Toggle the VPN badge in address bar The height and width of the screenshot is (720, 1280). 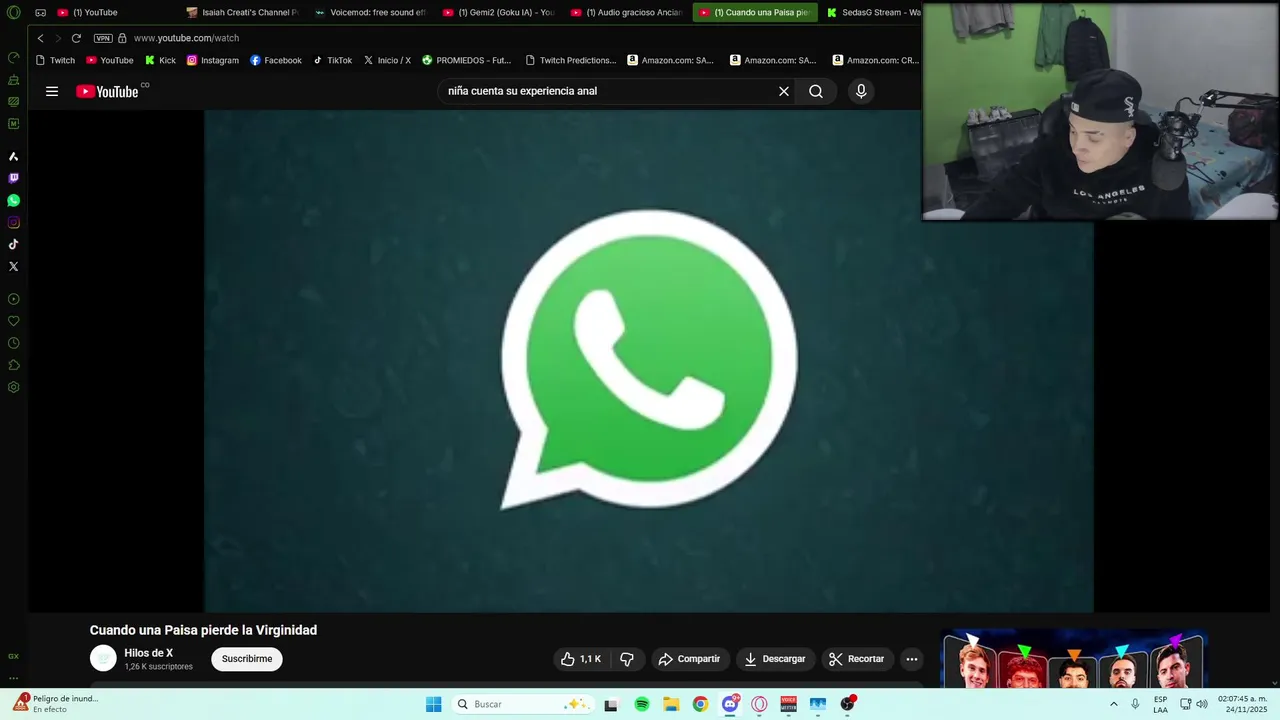coord(103,38)
